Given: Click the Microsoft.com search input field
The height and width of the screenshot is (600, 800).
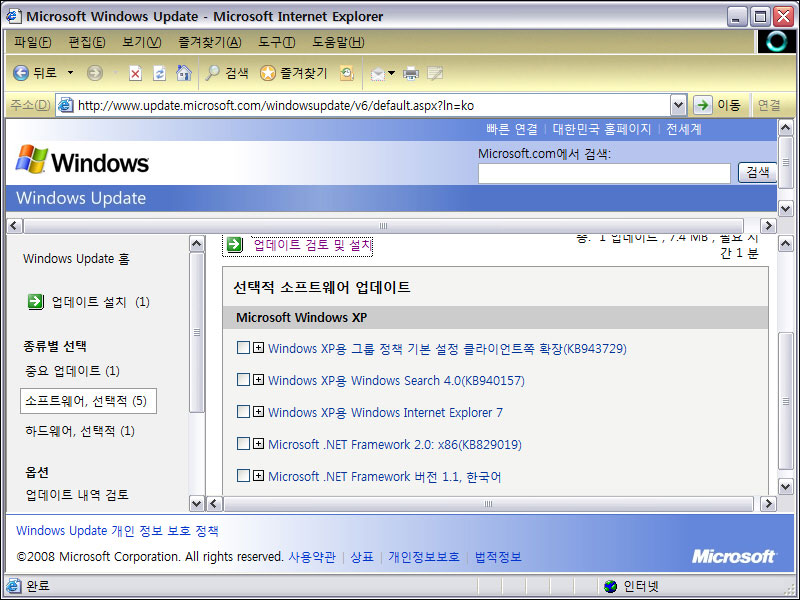Looking at the screenshot, I should (x=604, y=173).
